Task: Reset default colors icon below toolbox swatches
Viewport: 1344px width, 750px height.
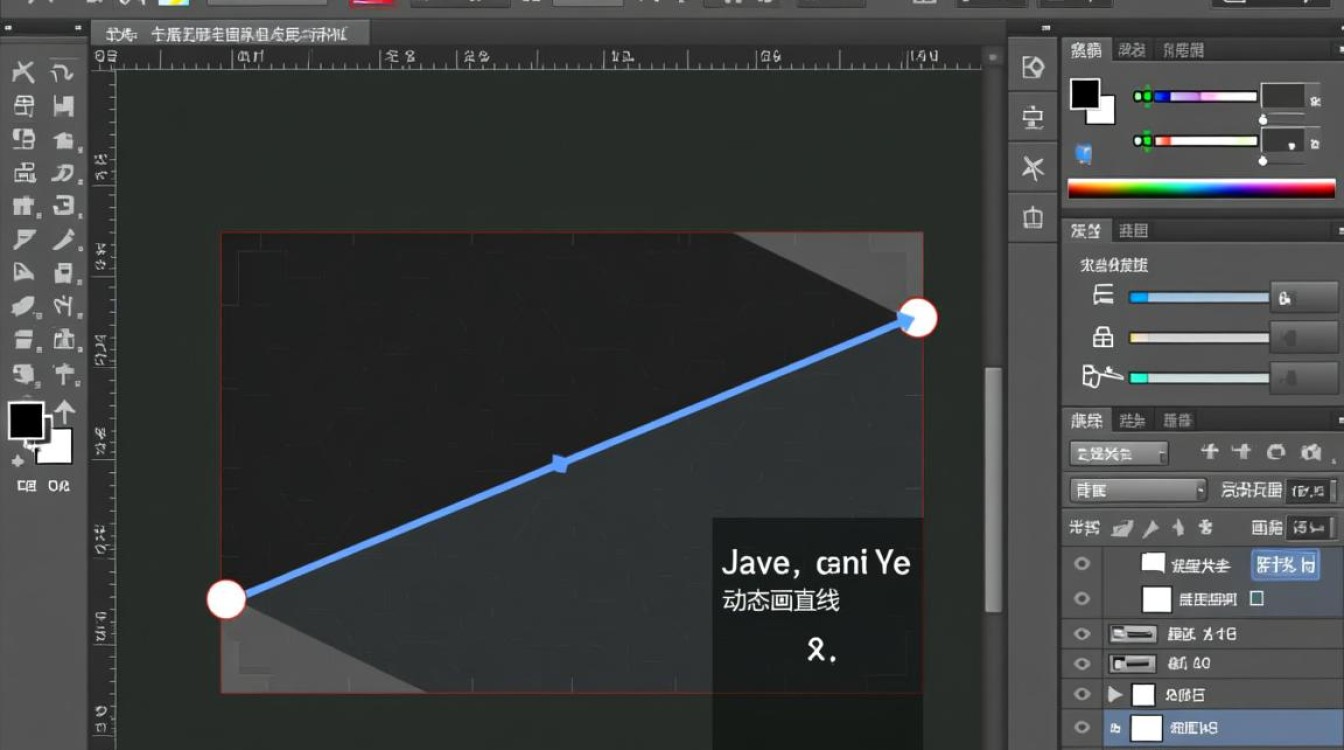Action: pyautogui.click(x=18, y=461)
